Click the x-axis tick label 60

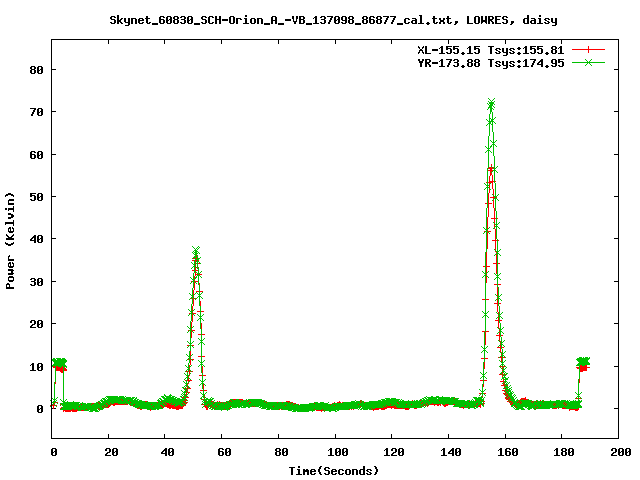click(224, 452)
